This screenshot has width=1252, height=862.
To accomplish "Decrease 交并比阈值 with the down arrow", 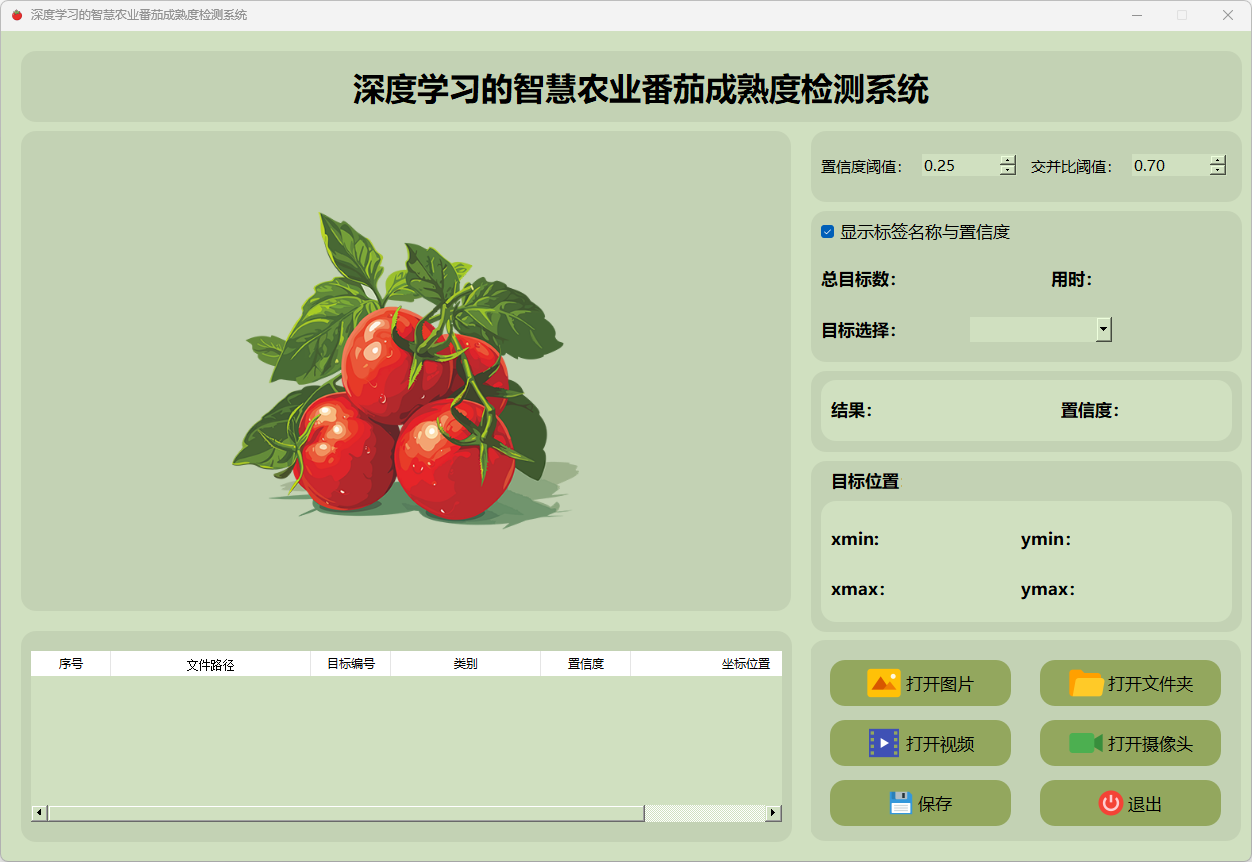I will (x=1217, y=171).
